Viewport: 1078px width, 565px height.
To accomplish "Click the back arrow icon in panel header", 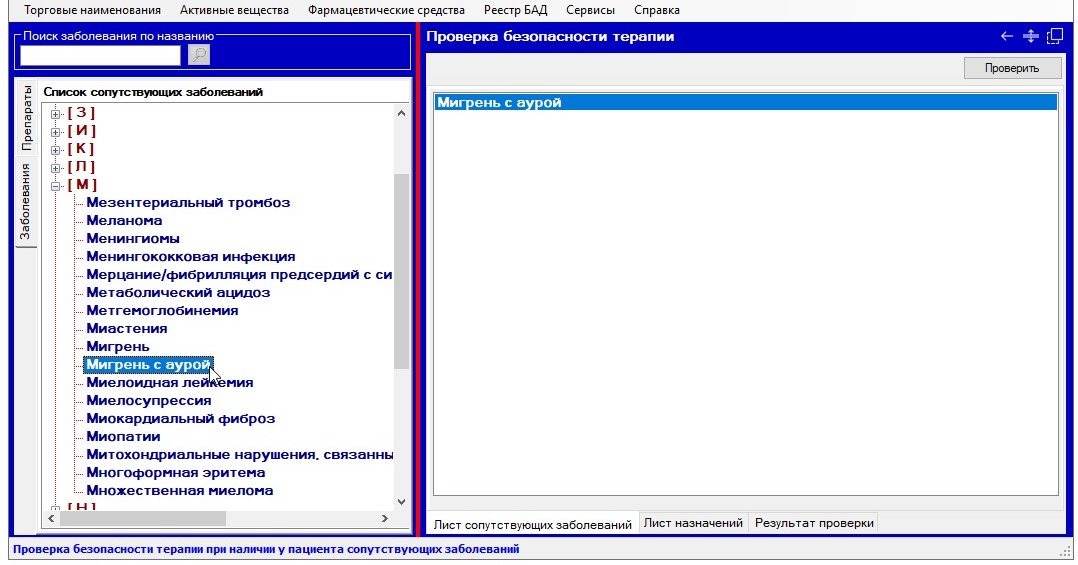I will [x=1007, y=37].
